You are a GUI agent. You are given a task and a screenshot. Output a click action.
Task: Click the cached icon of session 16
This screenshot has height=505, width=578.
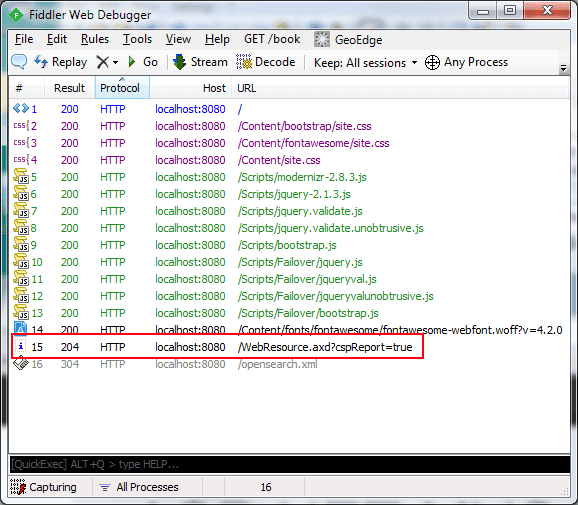coord(21,363)
